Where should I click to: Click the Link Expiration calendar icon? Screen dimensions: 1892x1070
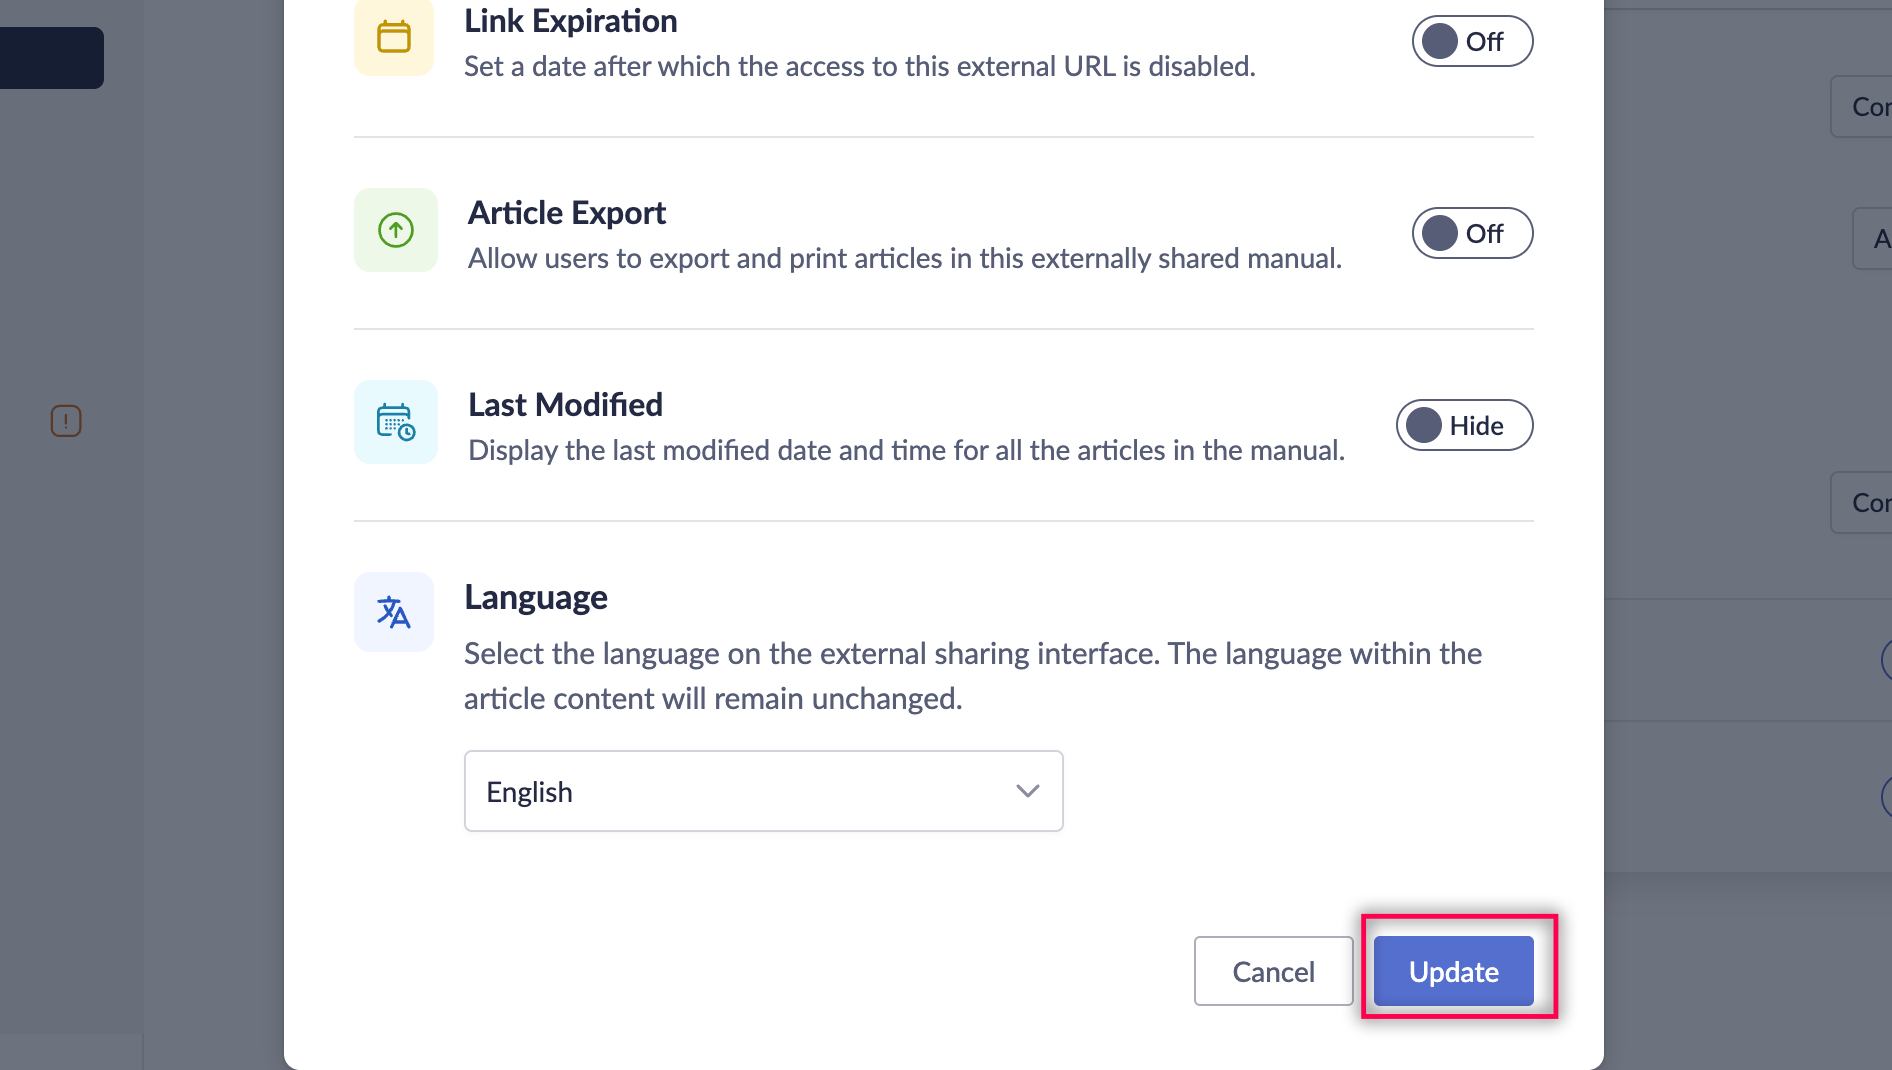(x=394, y=37)
